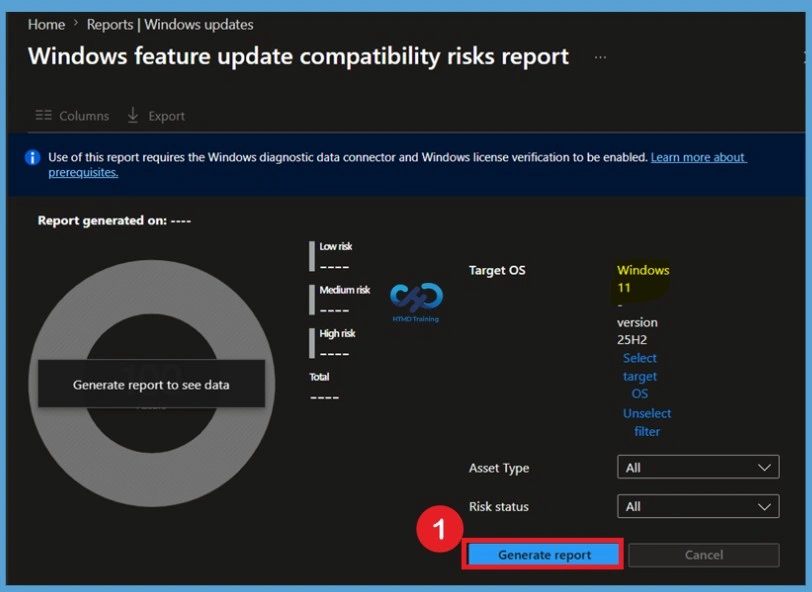Click the highlighted Windows 11 text

(x=642, y=279)
